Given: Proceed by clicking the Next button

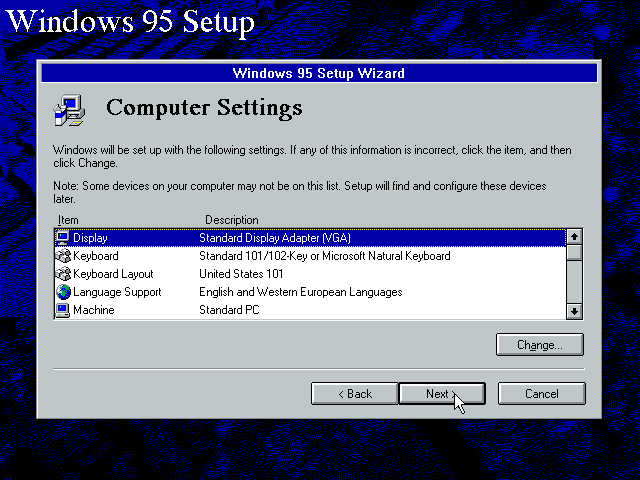Looking at the screenshot, I should [441, 394].
